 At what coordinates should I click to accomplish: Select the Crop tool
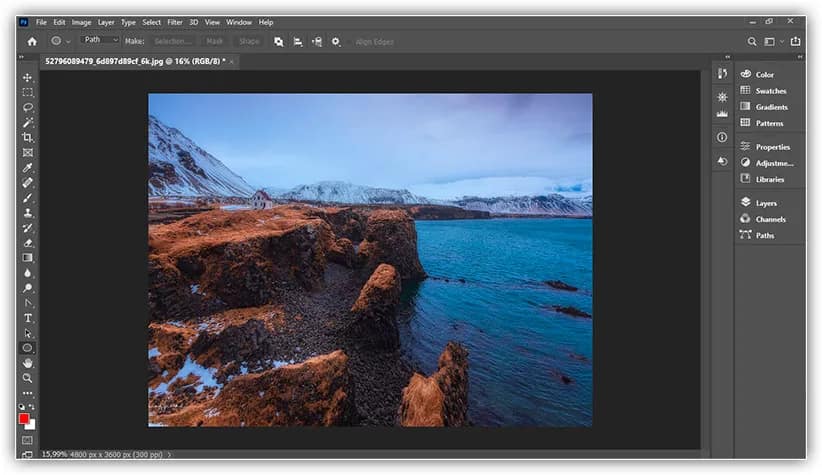pyautogui.click(x=27, y=137)
